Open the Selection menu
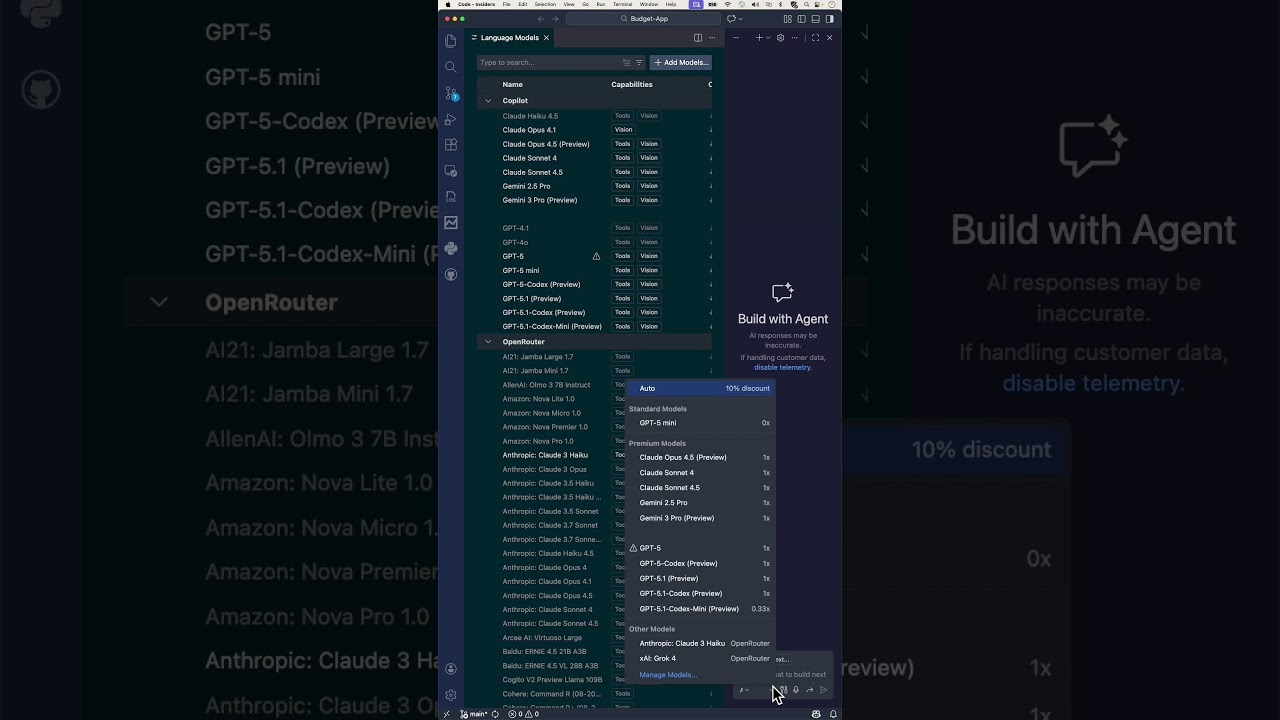Viewport: 1280px width, 720px height. pyautogui.click(x=545, y=4)
